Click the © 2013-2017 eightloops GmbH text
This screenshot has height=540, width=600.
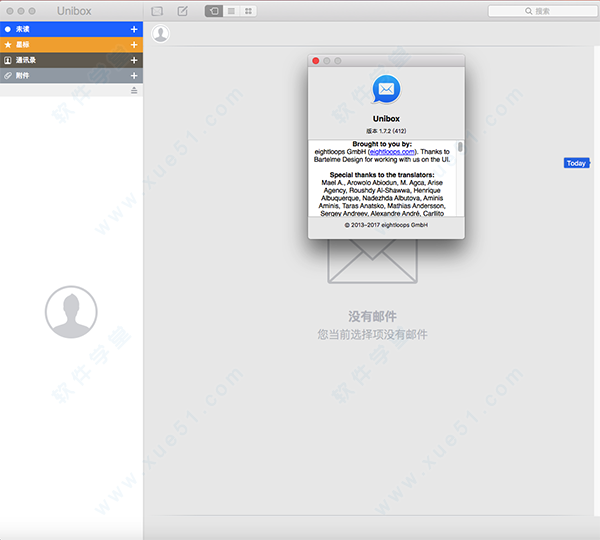pyautogui.click(x=386, y=225)
